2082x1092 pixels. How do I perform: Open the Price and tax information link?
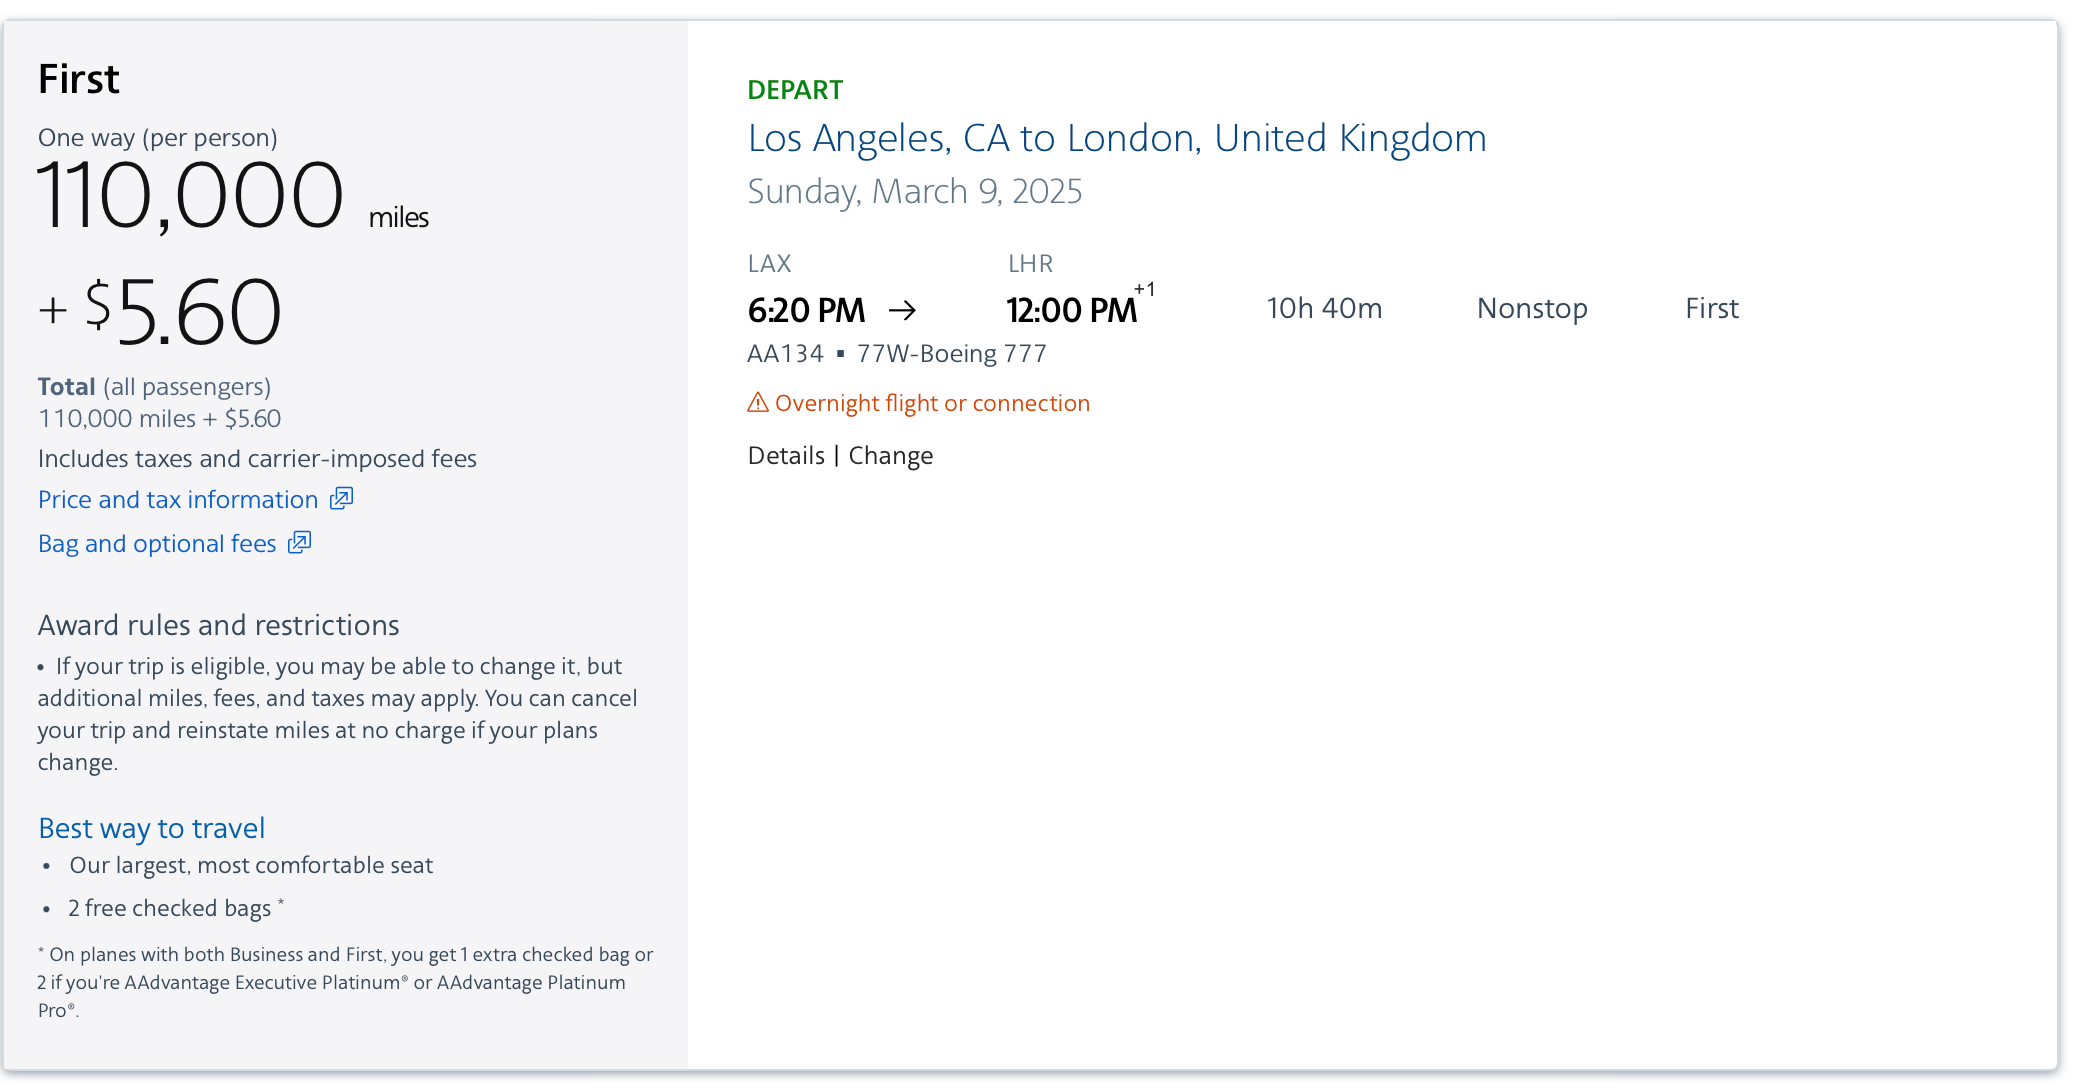(178, 499)
